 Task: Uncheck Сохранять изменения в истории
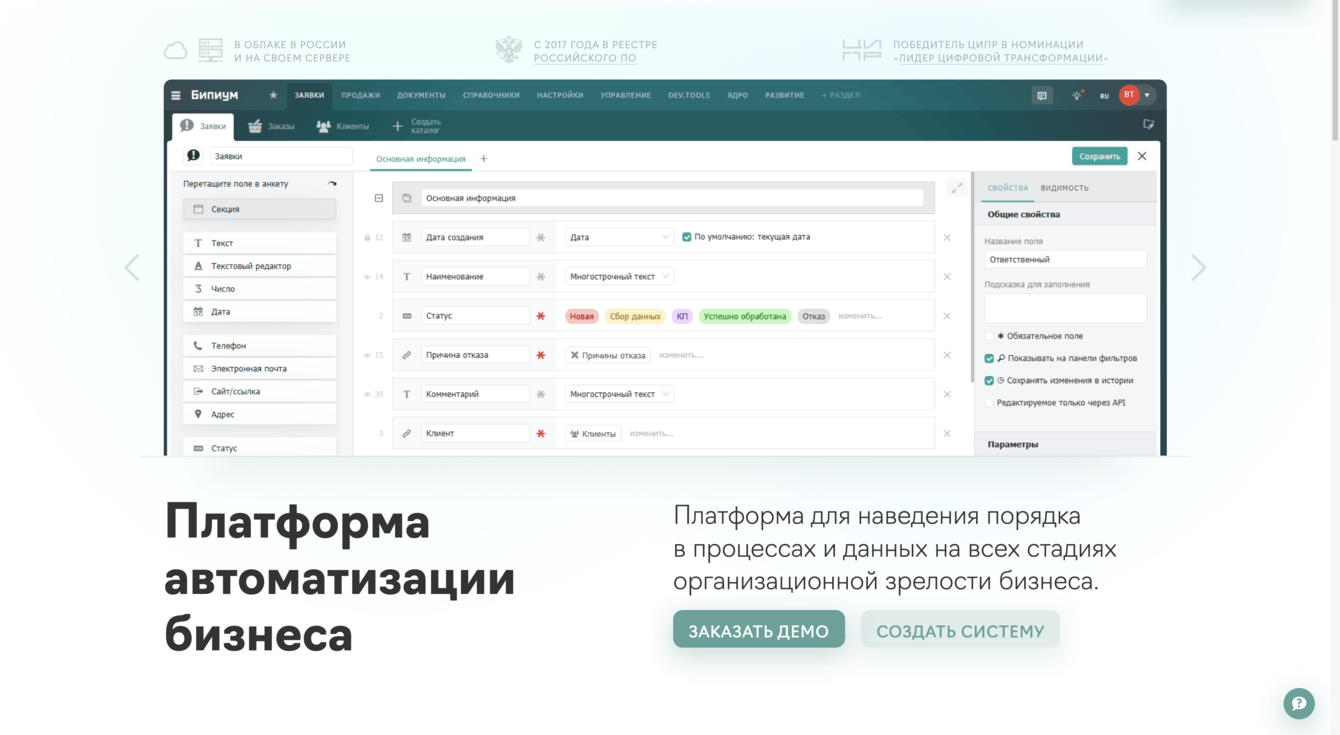989,380
